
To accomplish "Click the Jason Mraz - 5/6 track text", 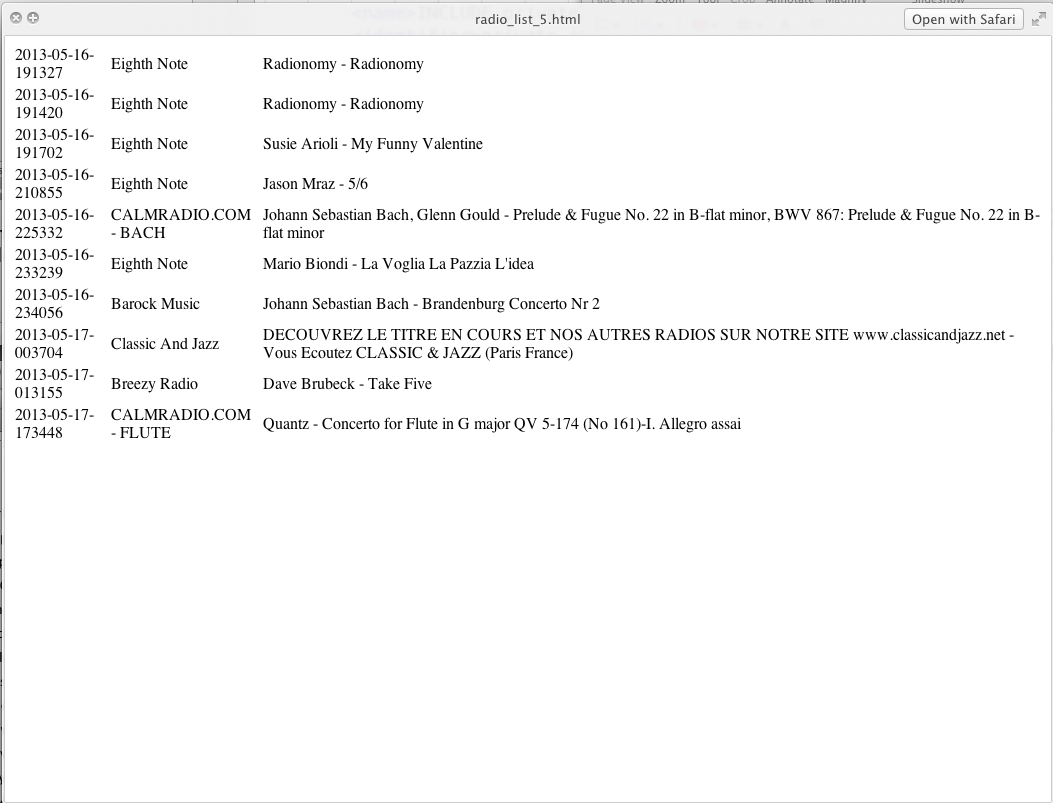I will coord(315,184).
